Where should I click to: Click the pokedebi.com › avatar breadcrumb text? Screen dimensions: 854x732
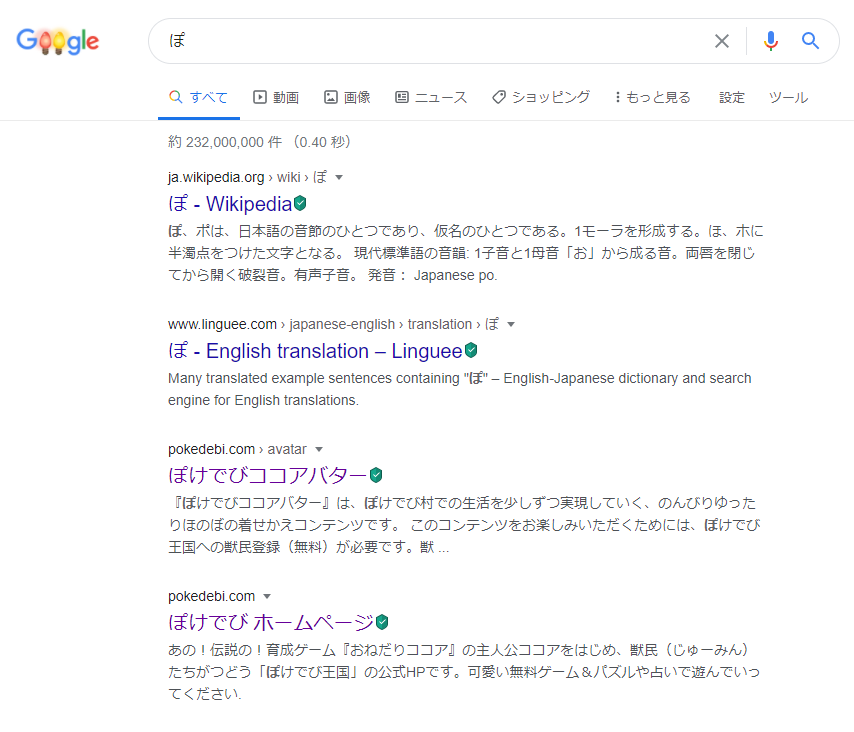(x=237, y=449)
